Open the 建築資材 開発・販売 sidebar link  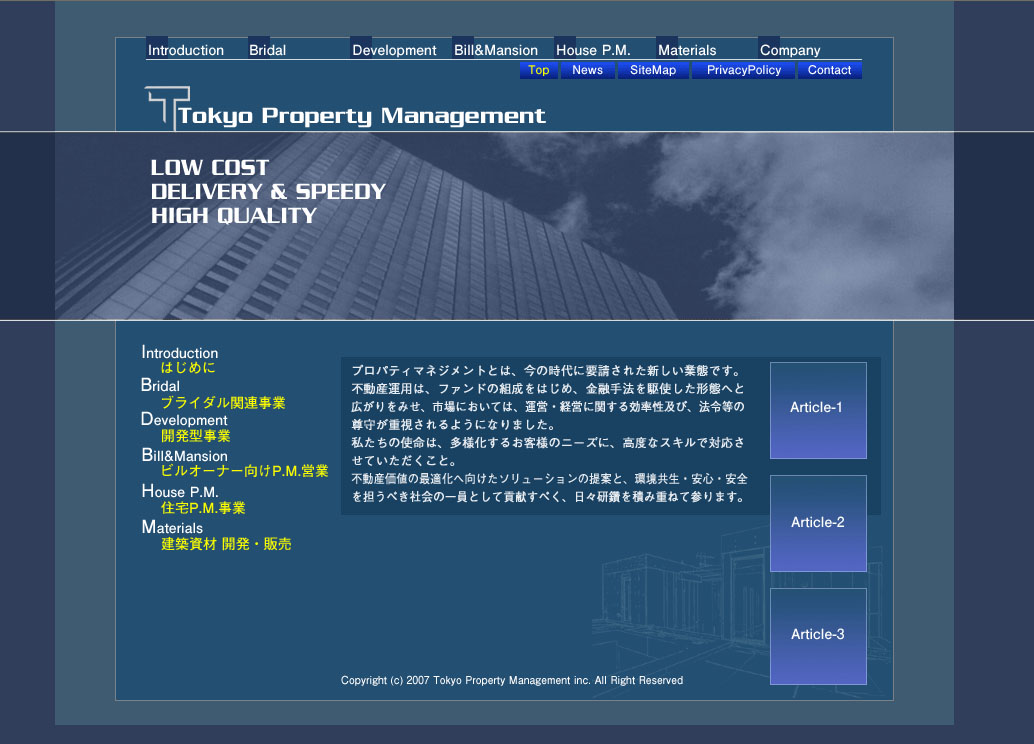point(226,544)
